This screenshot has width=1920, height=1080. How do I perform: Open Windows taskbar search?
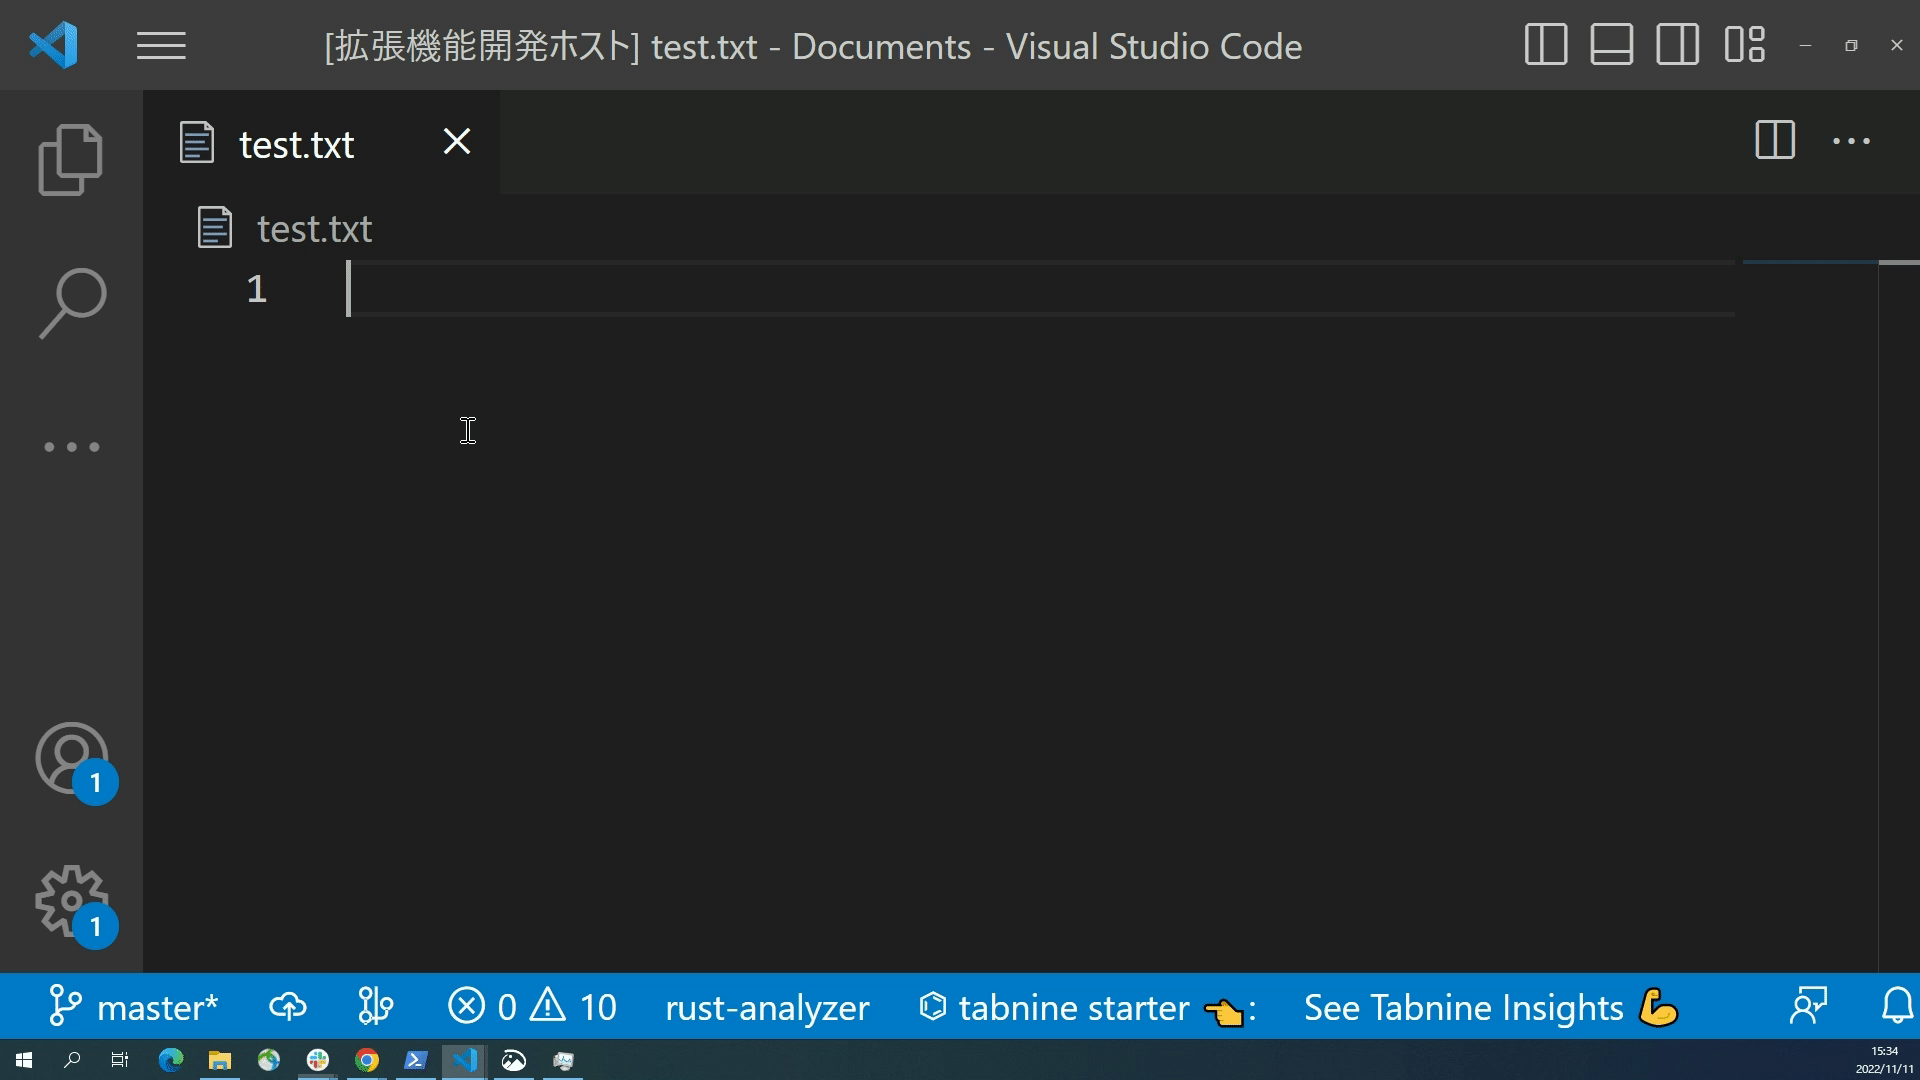click(72, 1060)
